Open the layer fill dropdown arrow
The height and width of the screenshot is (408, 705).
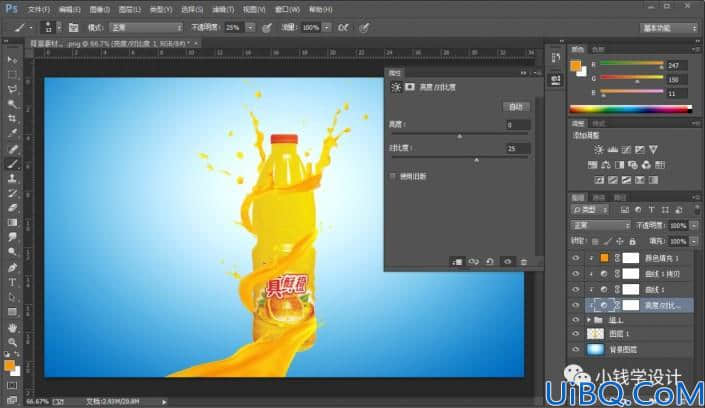point(695,242)
